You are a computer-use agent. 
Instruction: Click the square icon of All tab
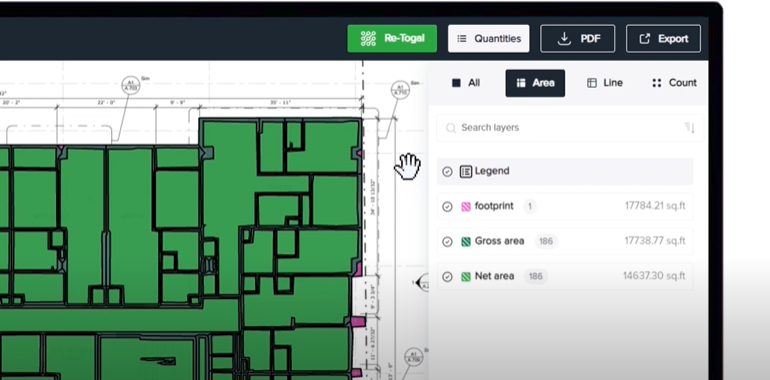click(x=456, y=83)
